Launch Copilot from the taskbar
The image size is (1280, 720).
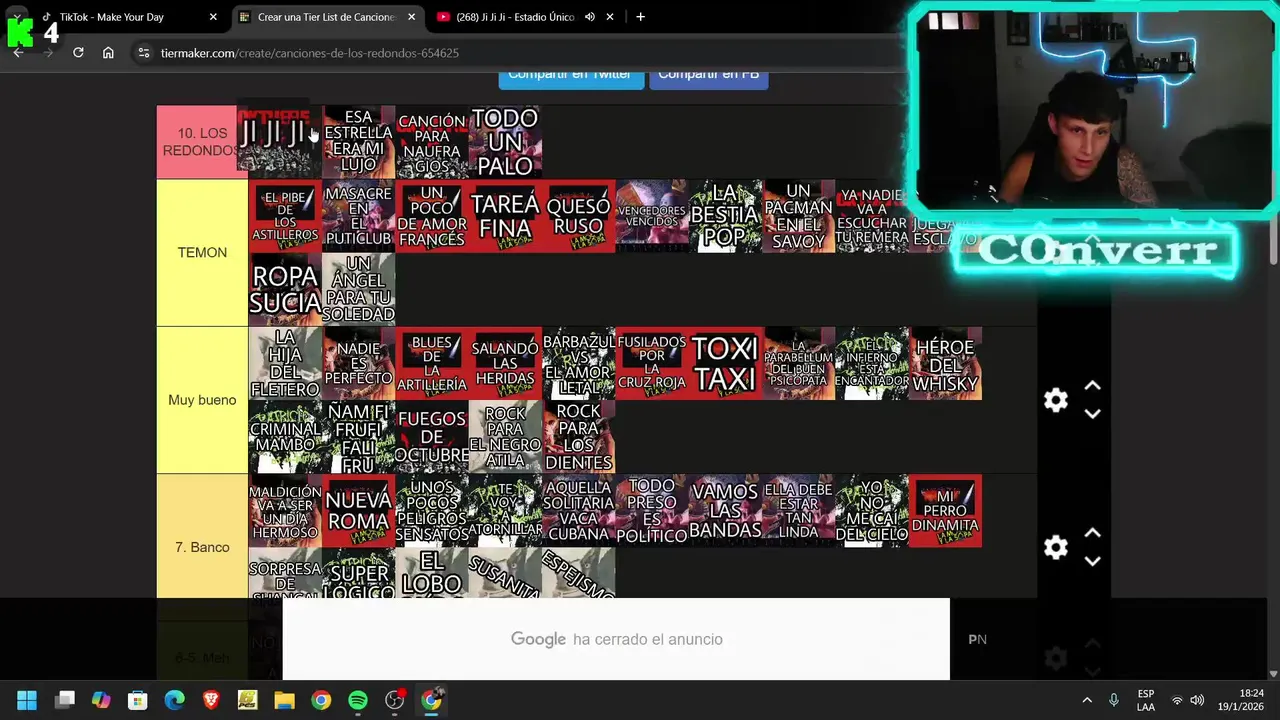coord(101,700)
